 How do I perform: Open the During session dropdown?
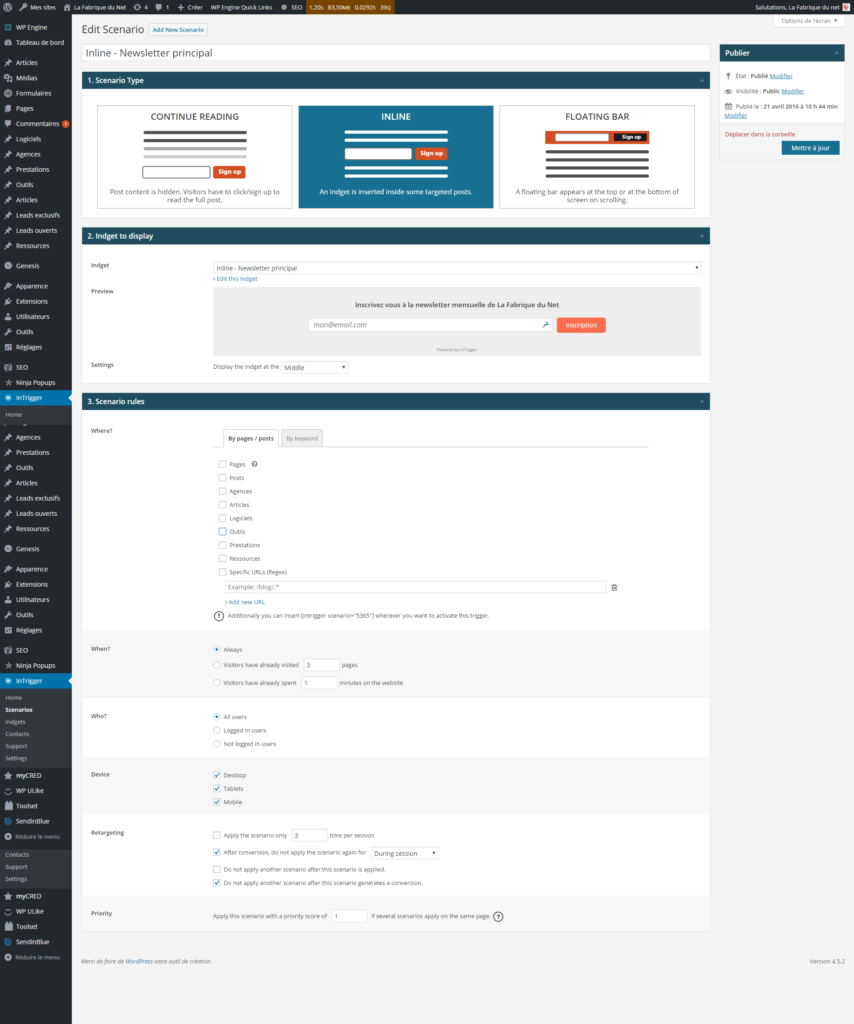point(404,853)
